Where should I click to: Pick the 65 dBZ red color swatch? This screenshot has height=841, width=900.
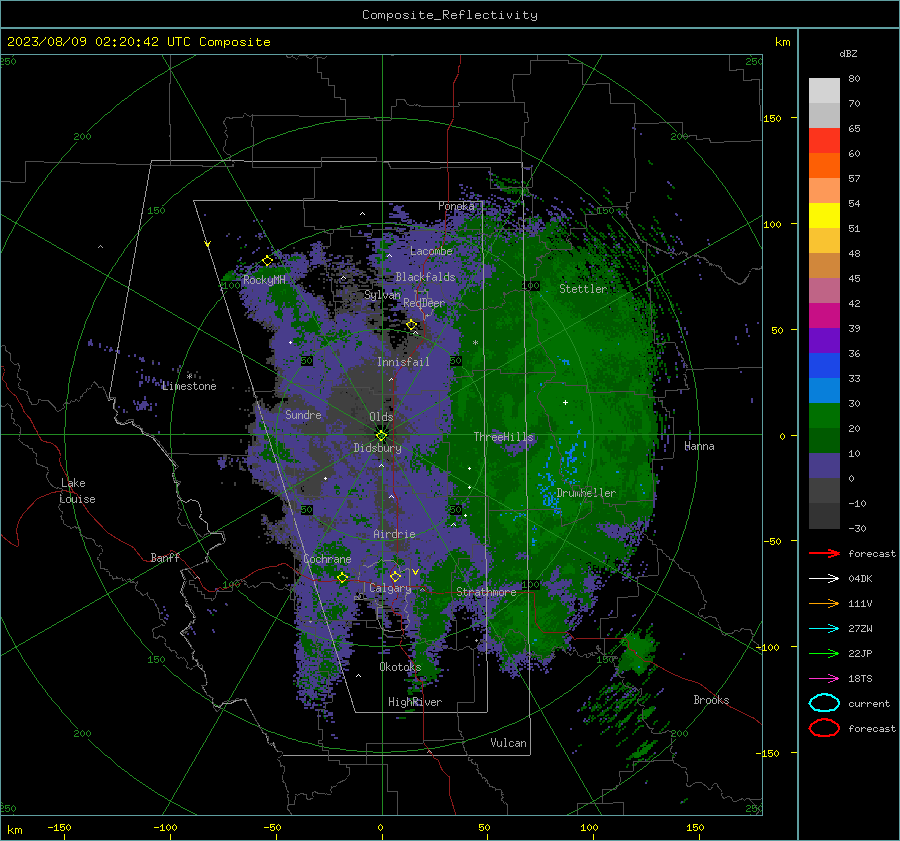(824, 141)
